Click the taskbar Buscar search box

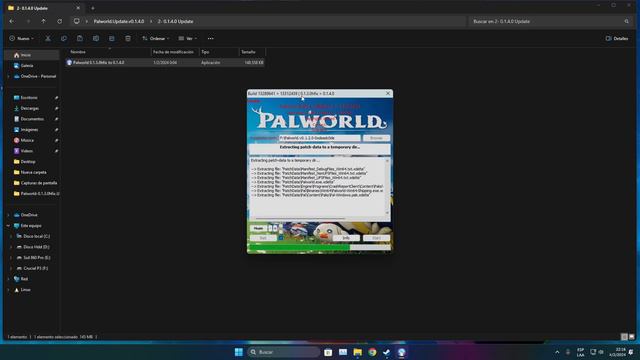point(284,352)
